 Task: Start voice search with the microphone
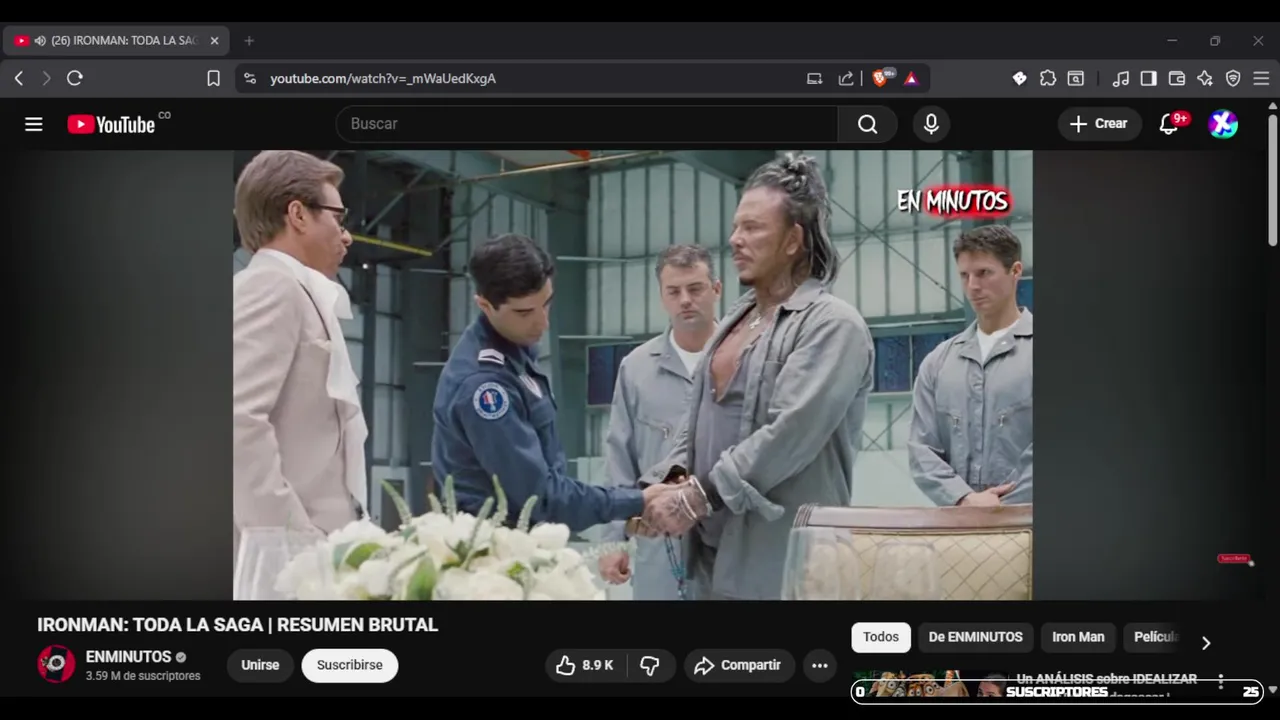(931, 124)
